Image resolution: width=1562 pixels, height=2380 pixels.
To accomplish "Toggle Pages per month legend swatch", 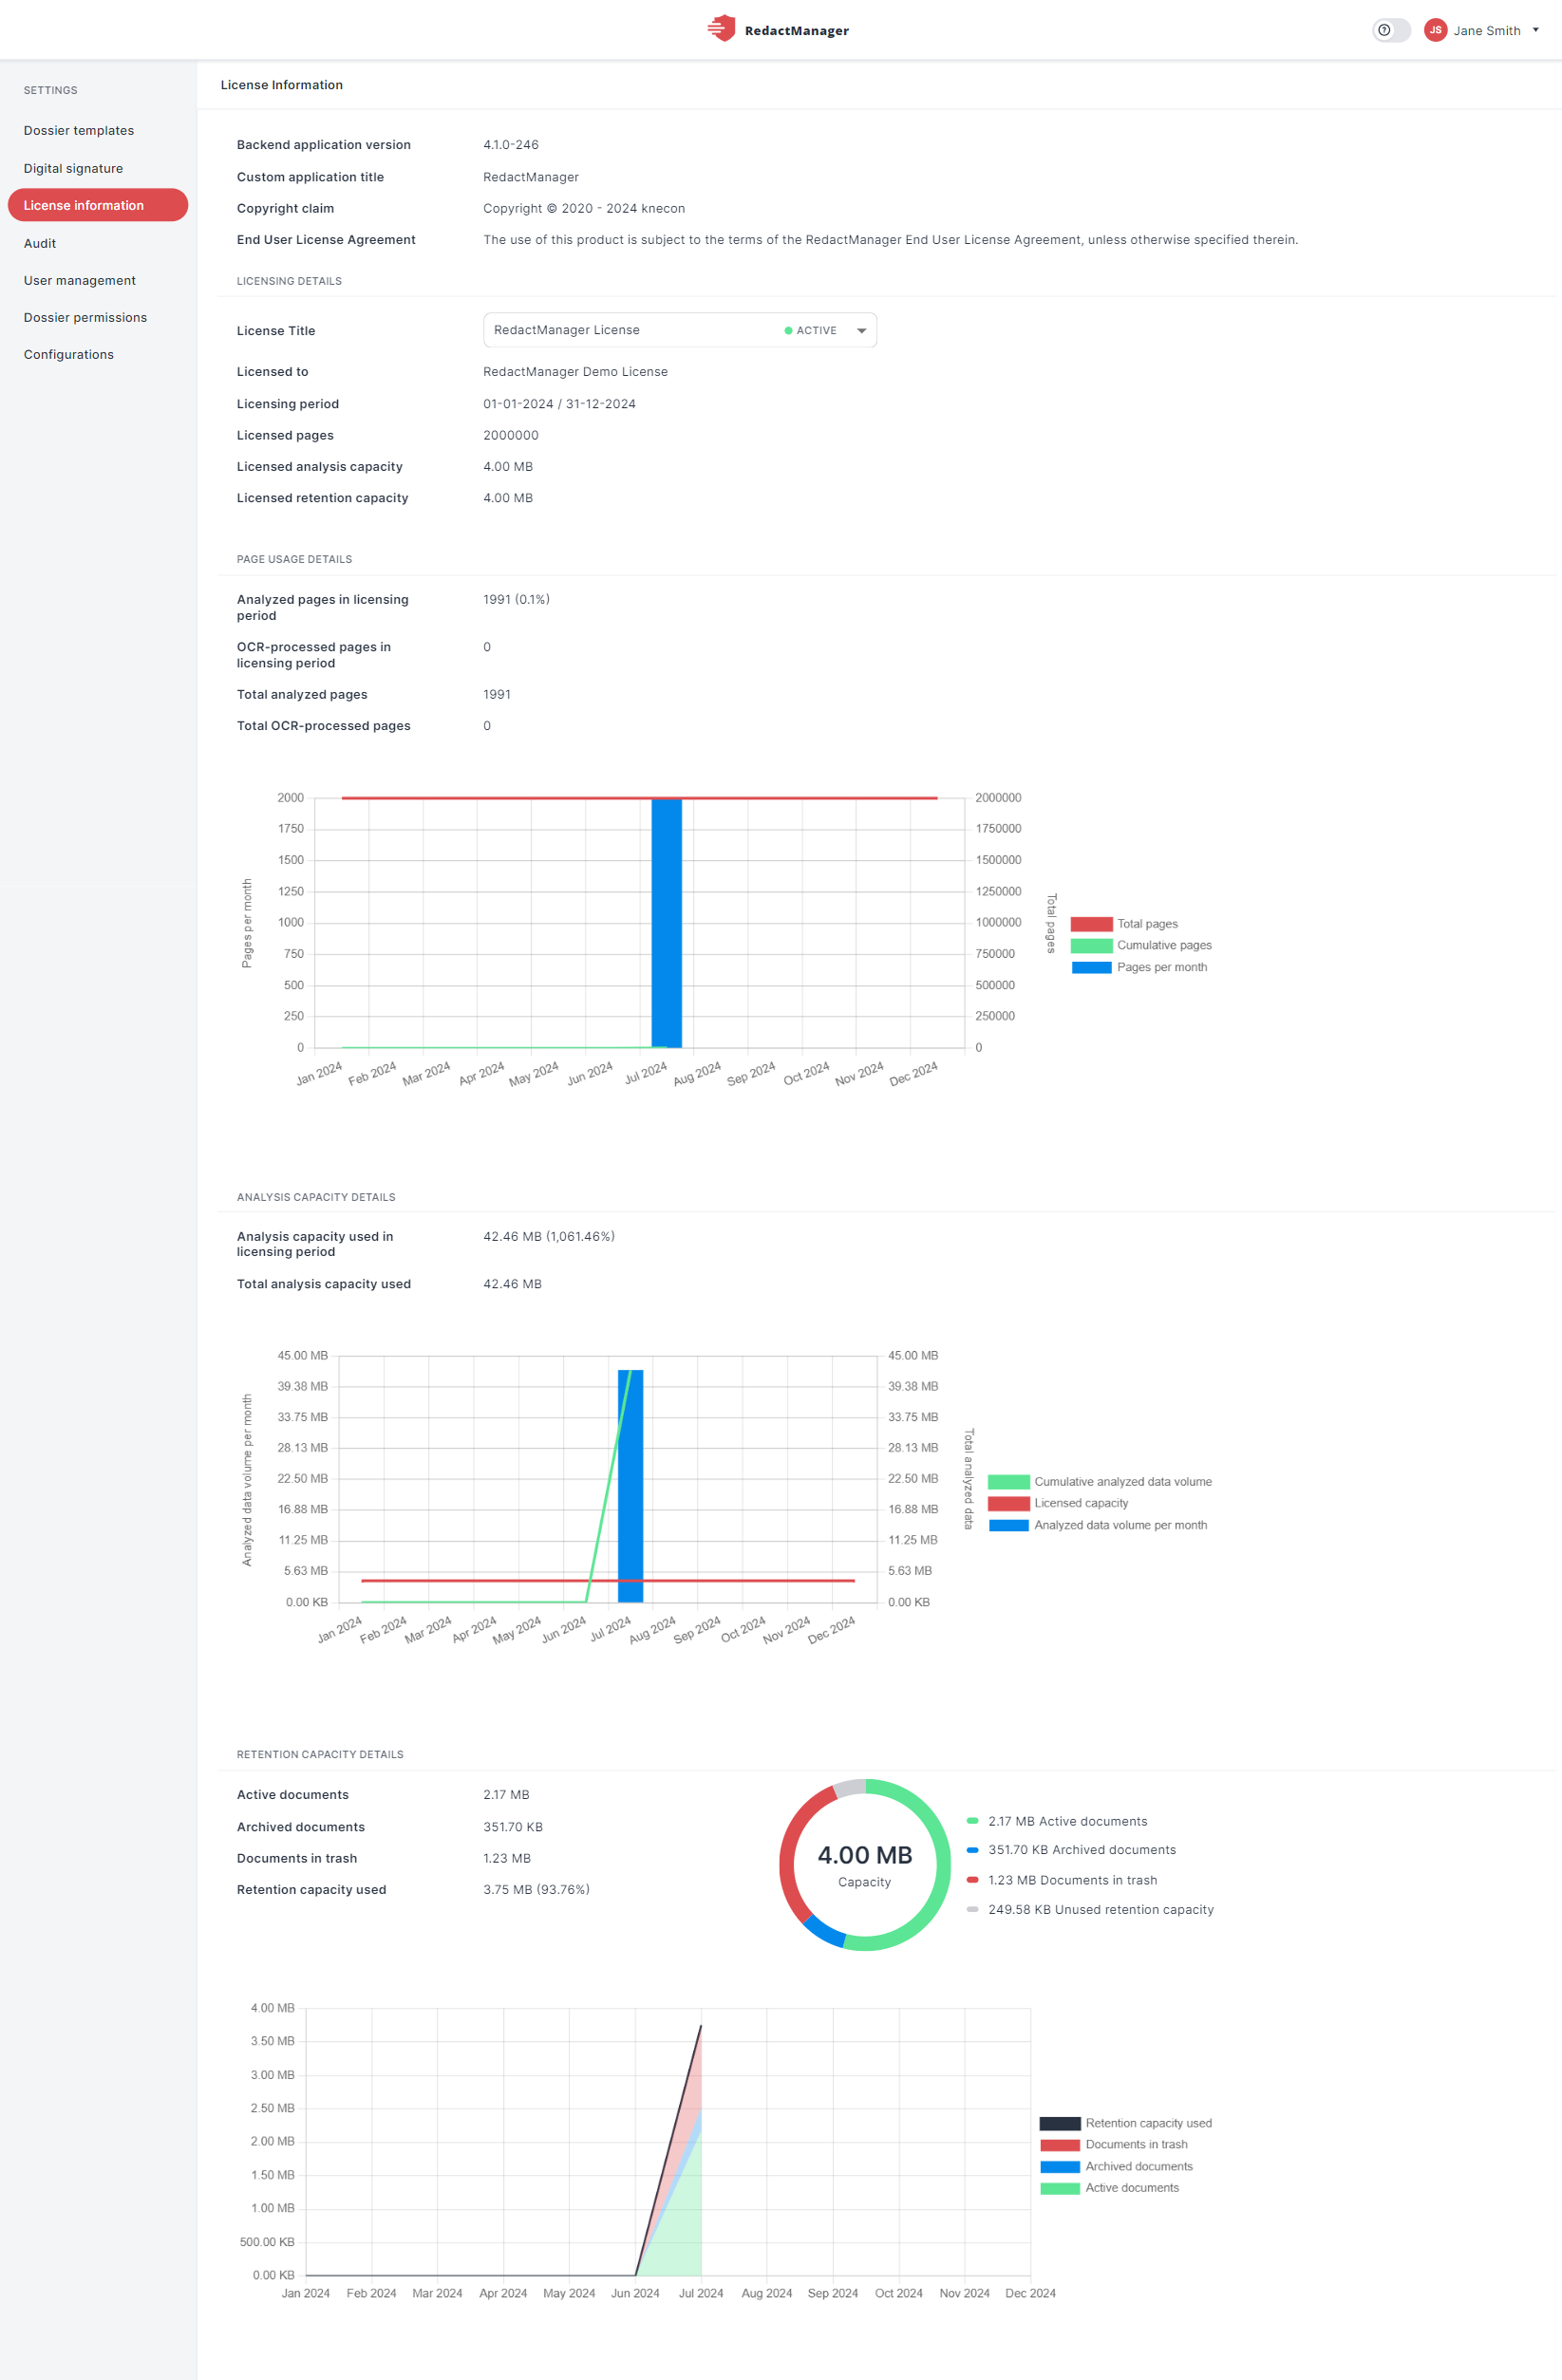I will [x=1091, y=967].
